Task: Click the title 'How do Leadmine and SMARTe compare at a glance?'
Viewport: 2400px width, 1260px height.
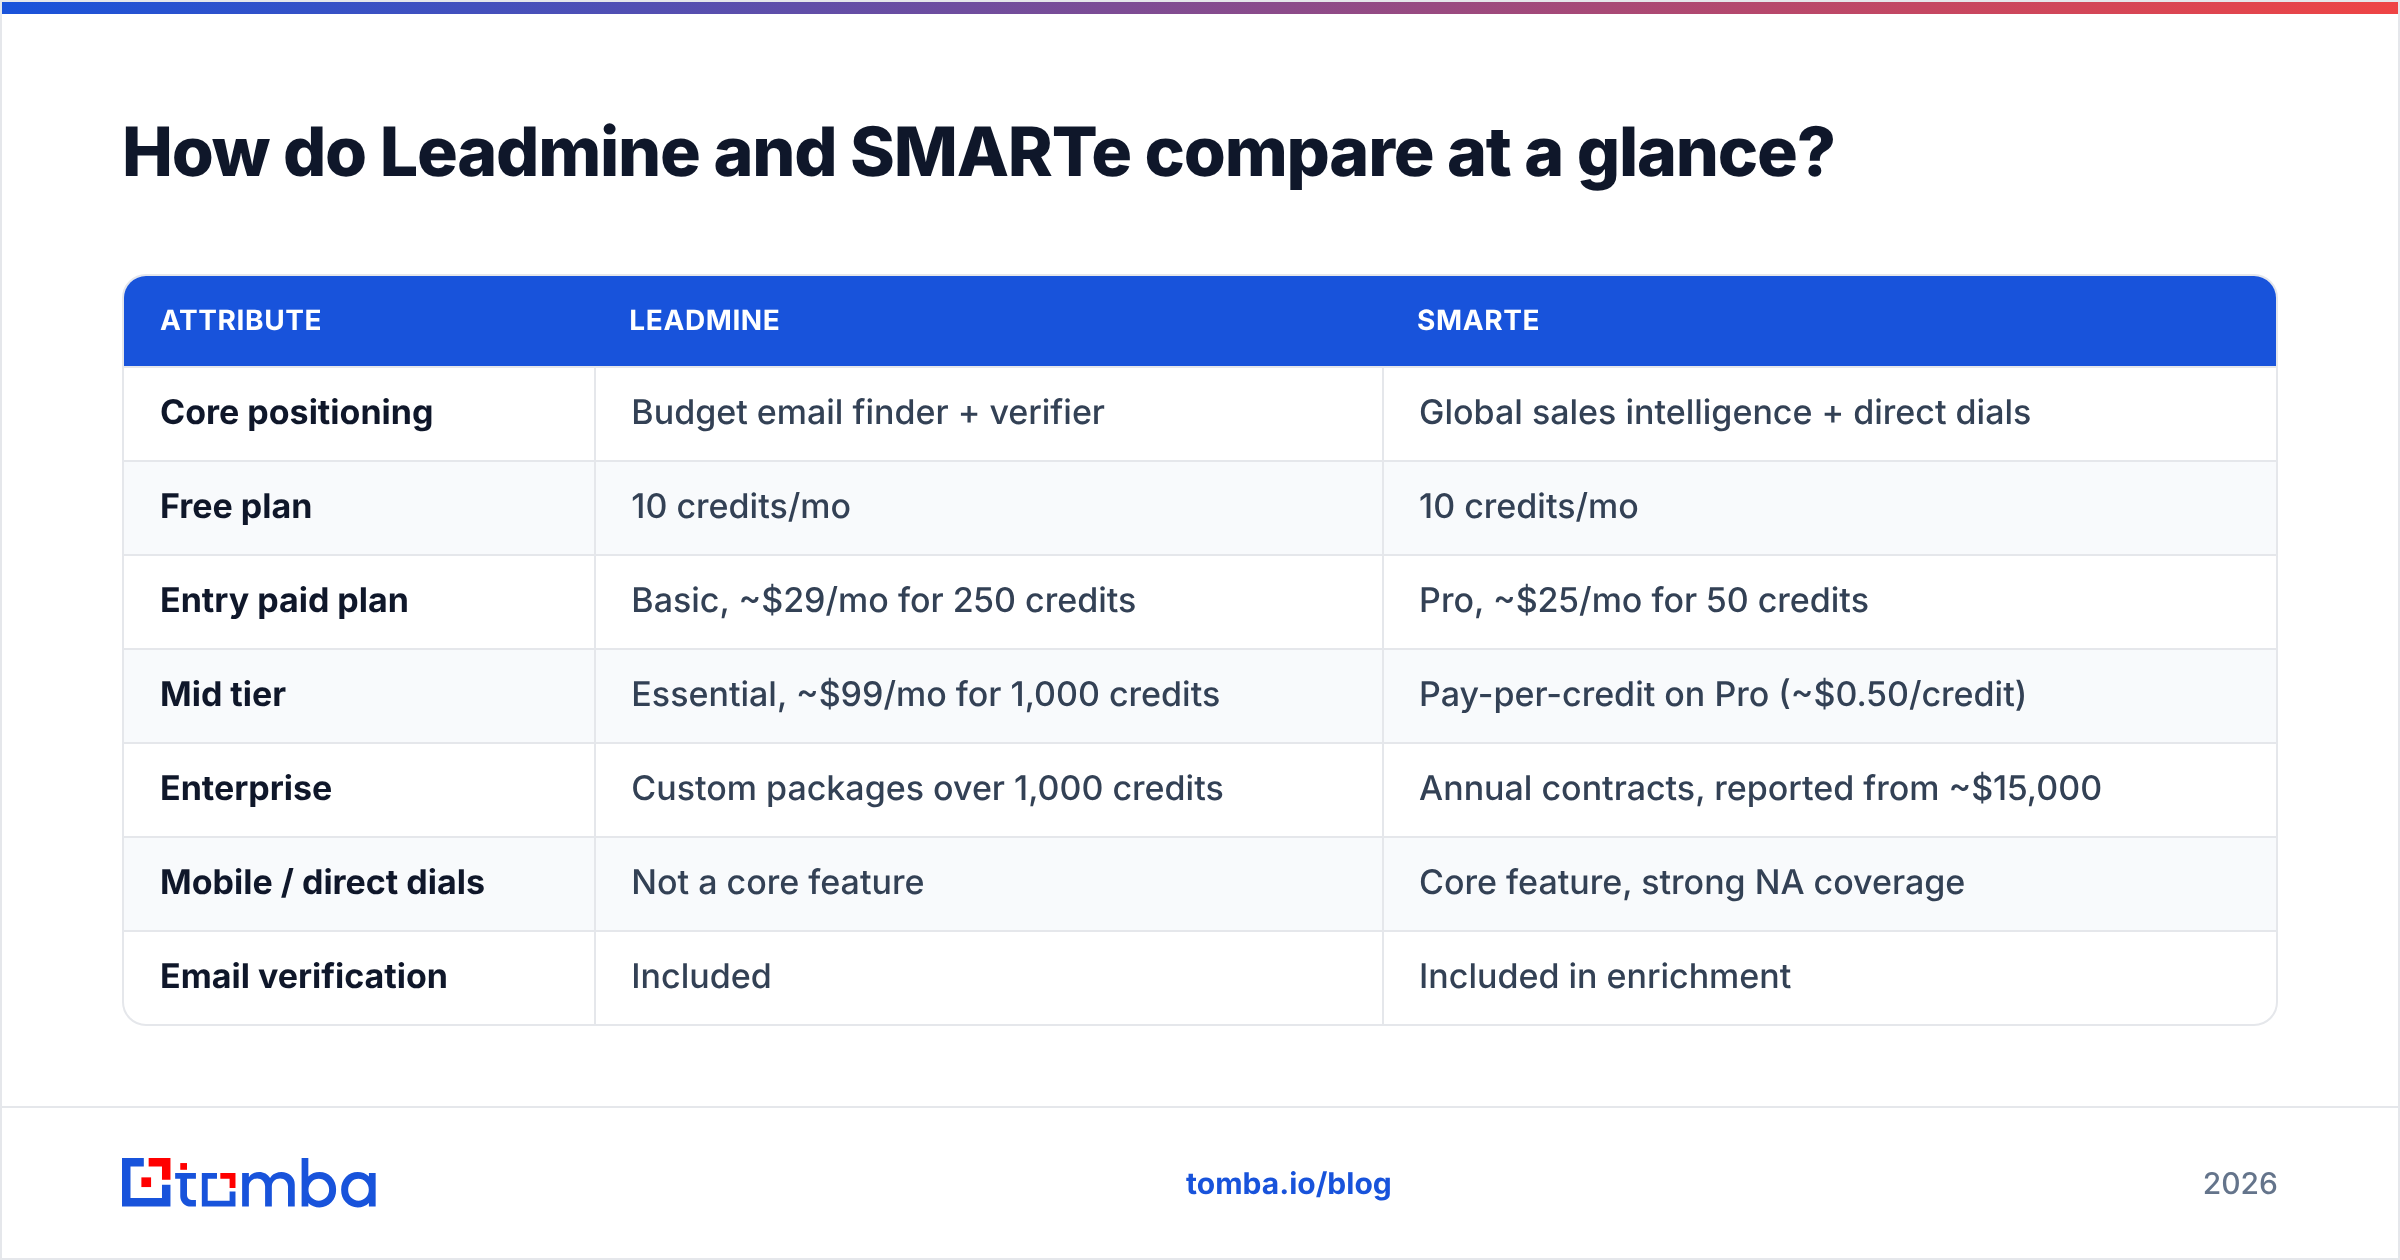Action: click(x=978, y=153)
